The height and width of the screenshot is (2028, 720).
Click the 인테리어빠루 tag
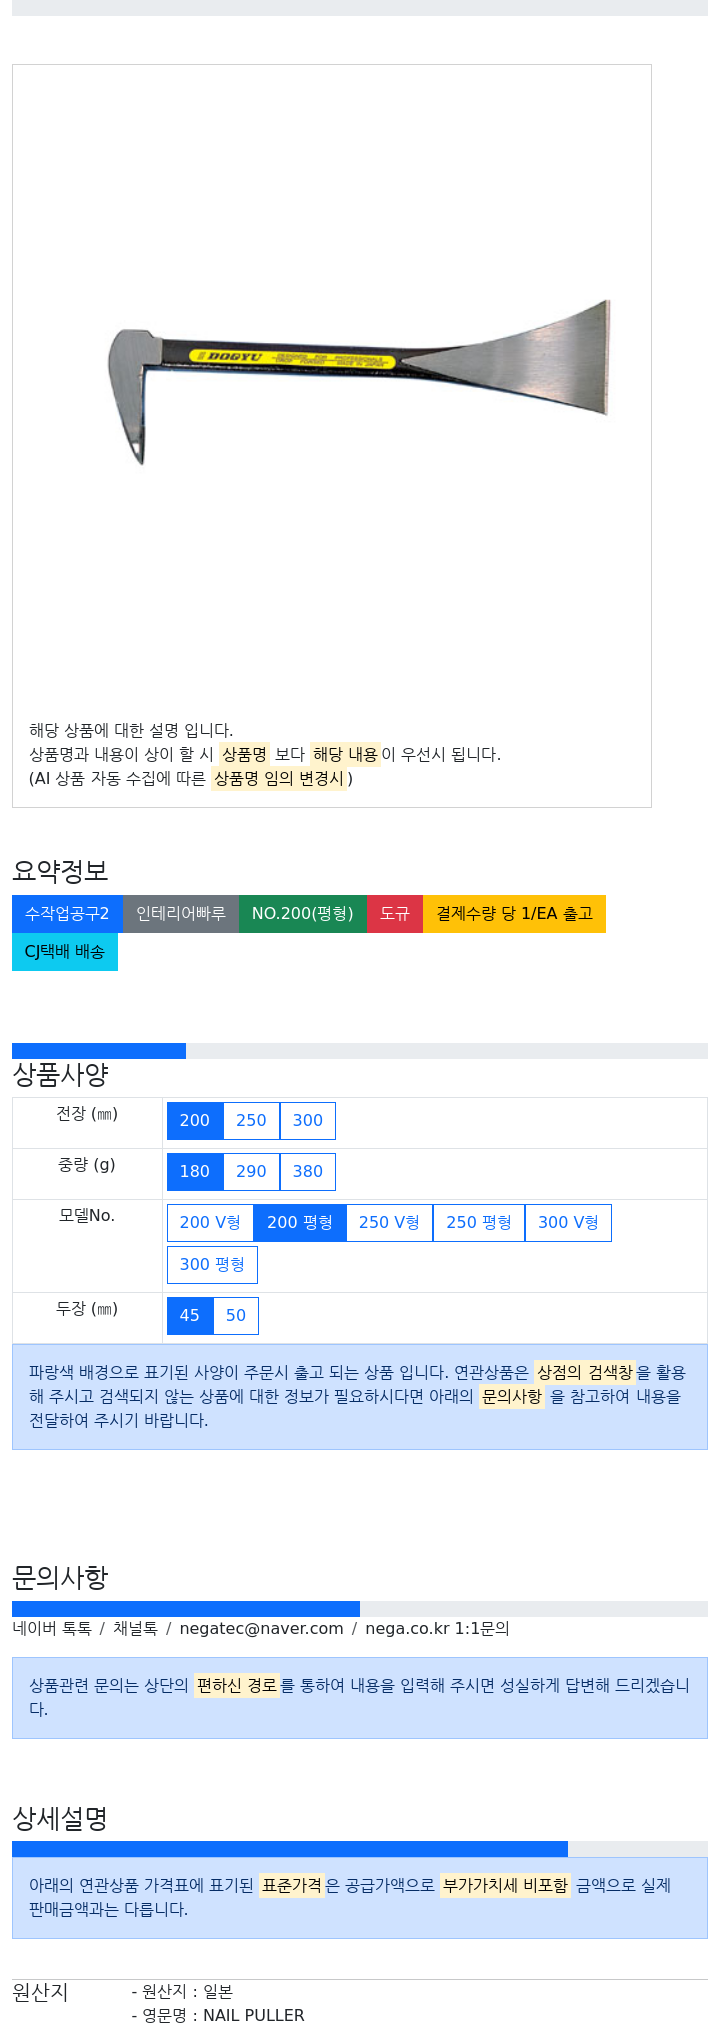pos(181,914)
